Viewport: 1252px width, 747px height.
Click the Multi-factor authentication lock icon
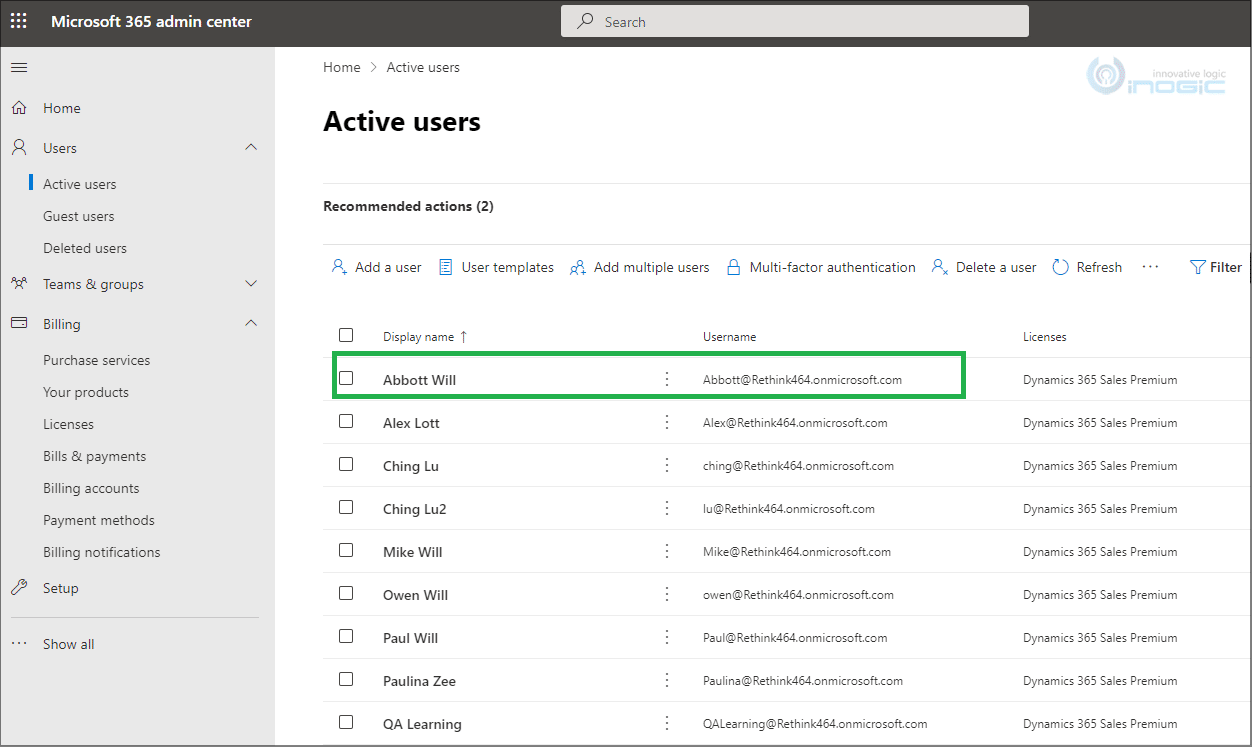coord(733,267)
